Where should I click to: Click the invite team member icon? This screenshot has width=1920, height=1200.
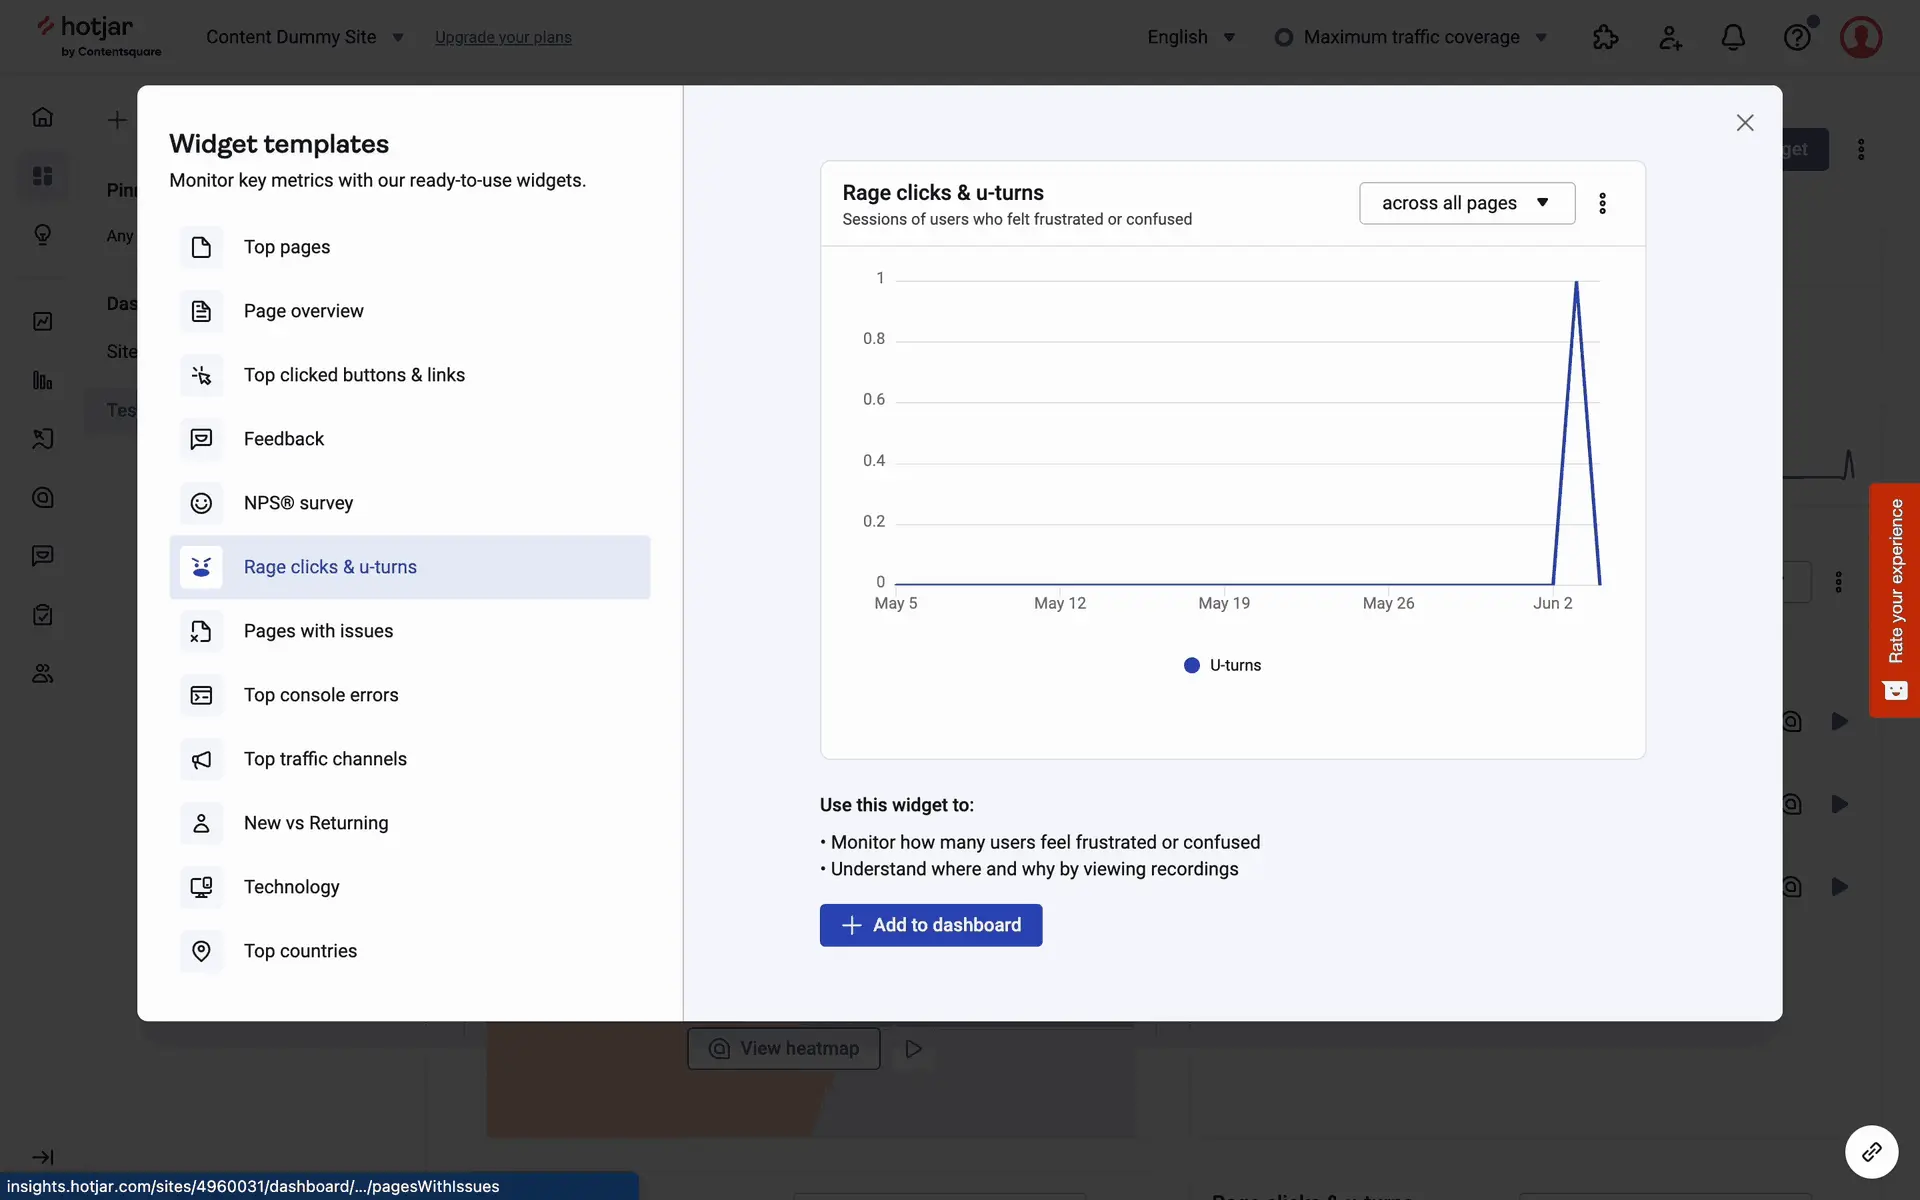coord(1669,38)
